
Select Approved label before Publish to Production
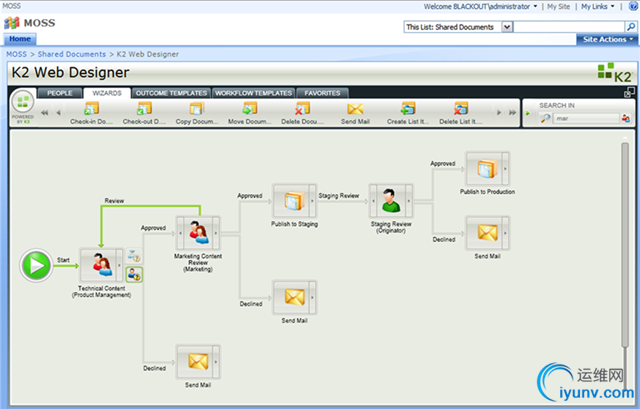tap(443, 163)
